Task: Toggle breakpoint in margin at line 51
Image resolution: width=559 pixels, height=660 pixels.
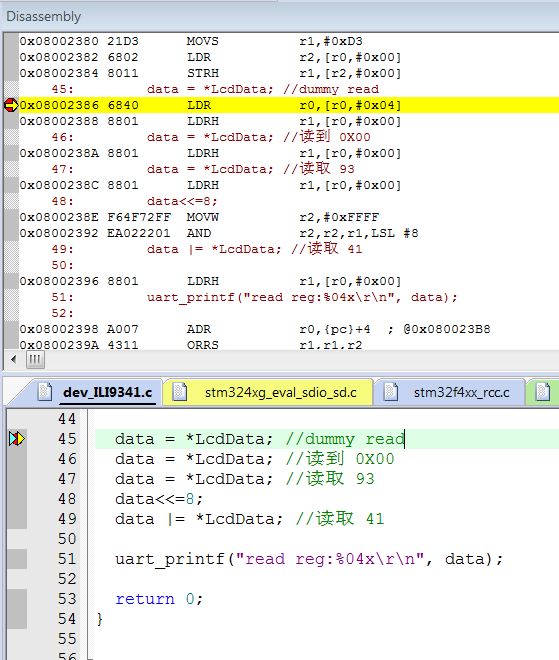Action: 17,559
